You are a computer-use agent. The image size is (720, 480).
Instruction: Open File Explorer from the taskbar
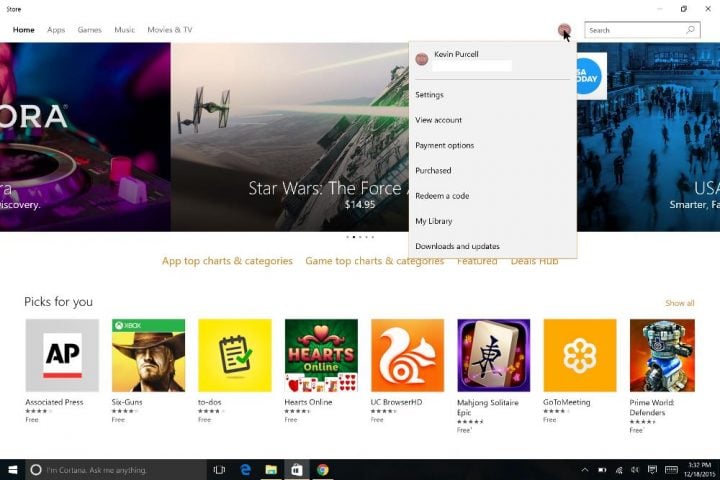tap(271, 469)
